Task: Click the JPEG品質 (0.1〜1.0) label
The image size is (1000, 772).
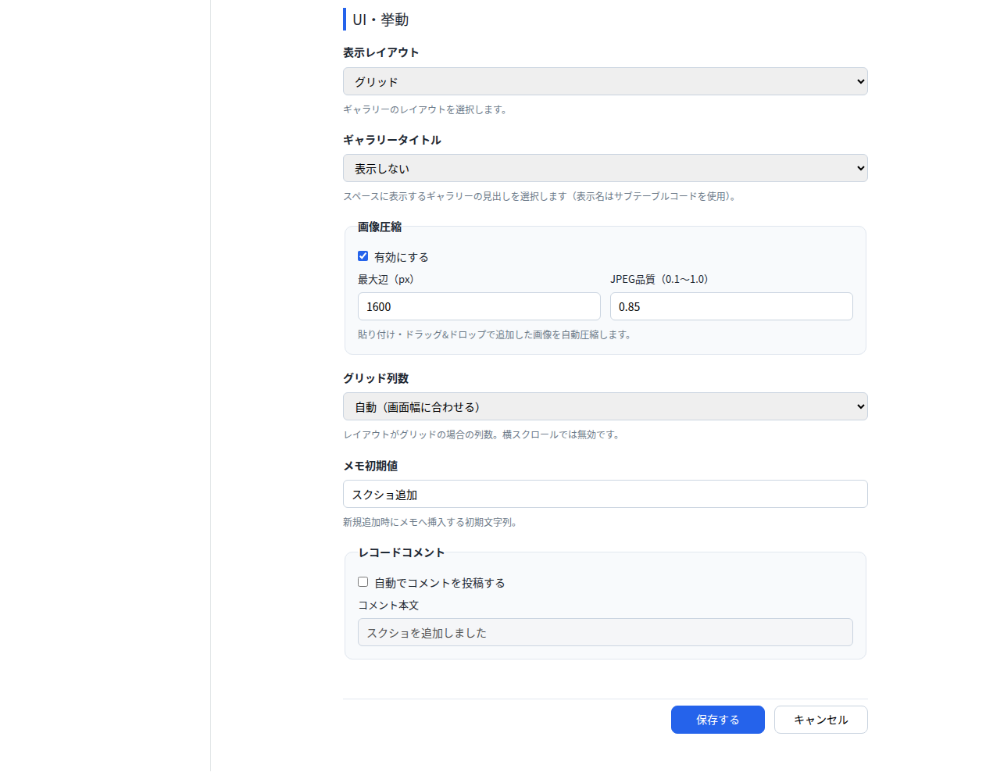Action: (659, 279)
